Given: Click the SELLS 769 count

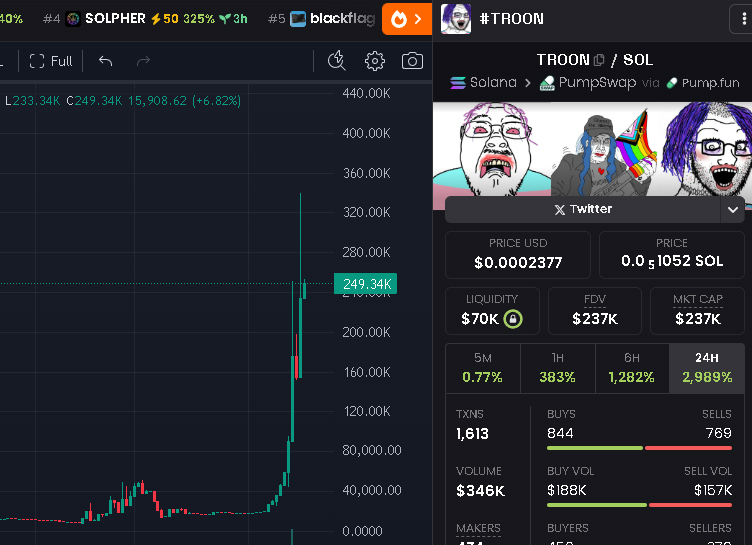Looking at the screenshot, I should 718,433.
